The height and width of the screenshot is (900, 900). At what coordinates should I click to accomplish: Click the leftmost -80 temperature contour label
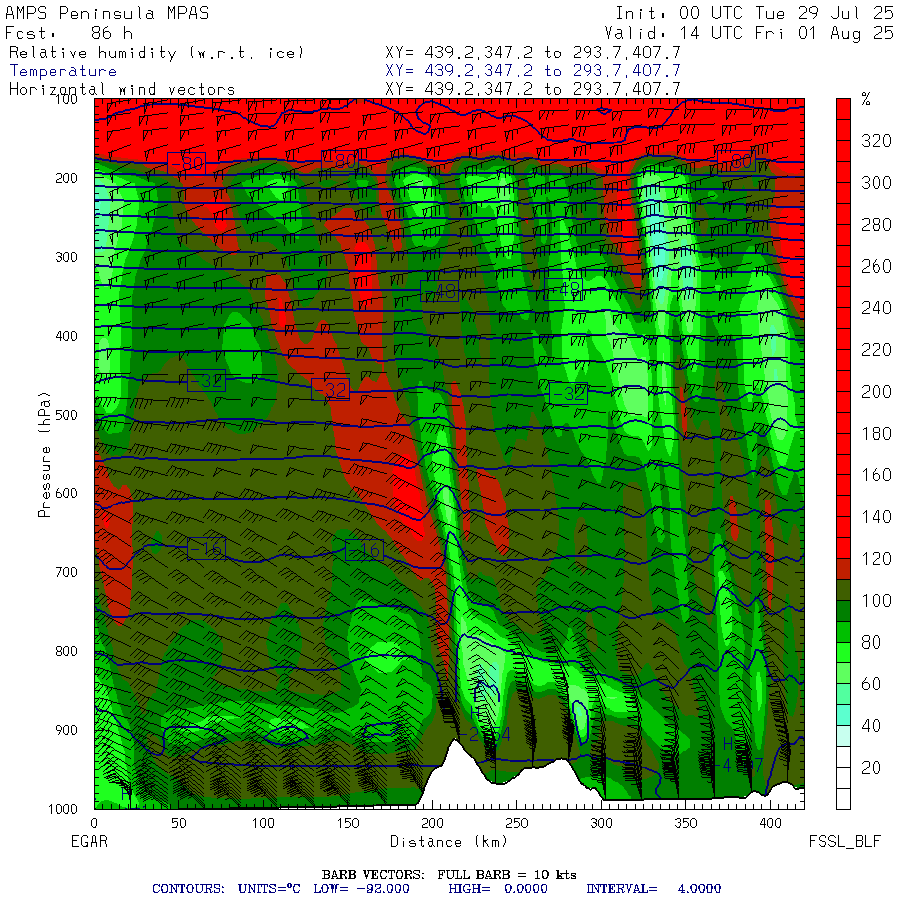click(x=187, y=163)
